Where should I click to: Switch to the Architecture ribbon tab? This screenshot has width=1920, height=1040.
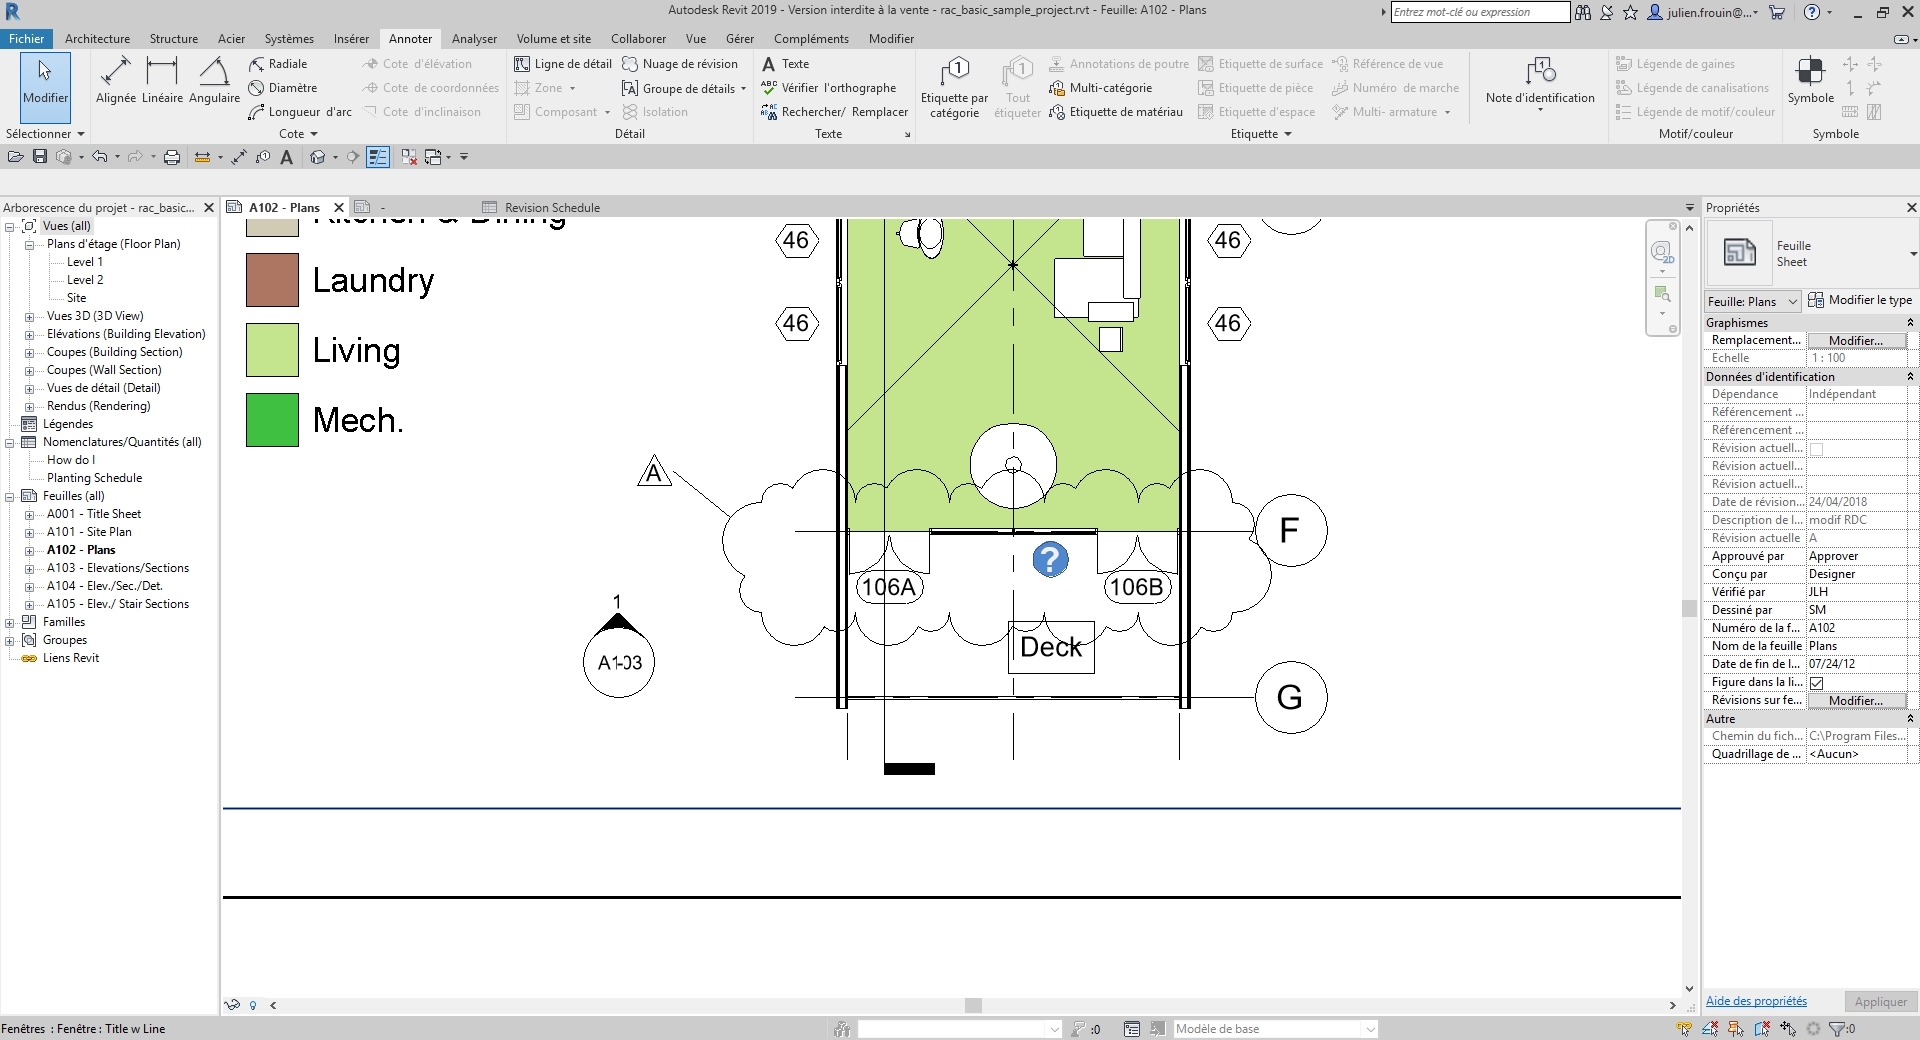tap(97, 39)
